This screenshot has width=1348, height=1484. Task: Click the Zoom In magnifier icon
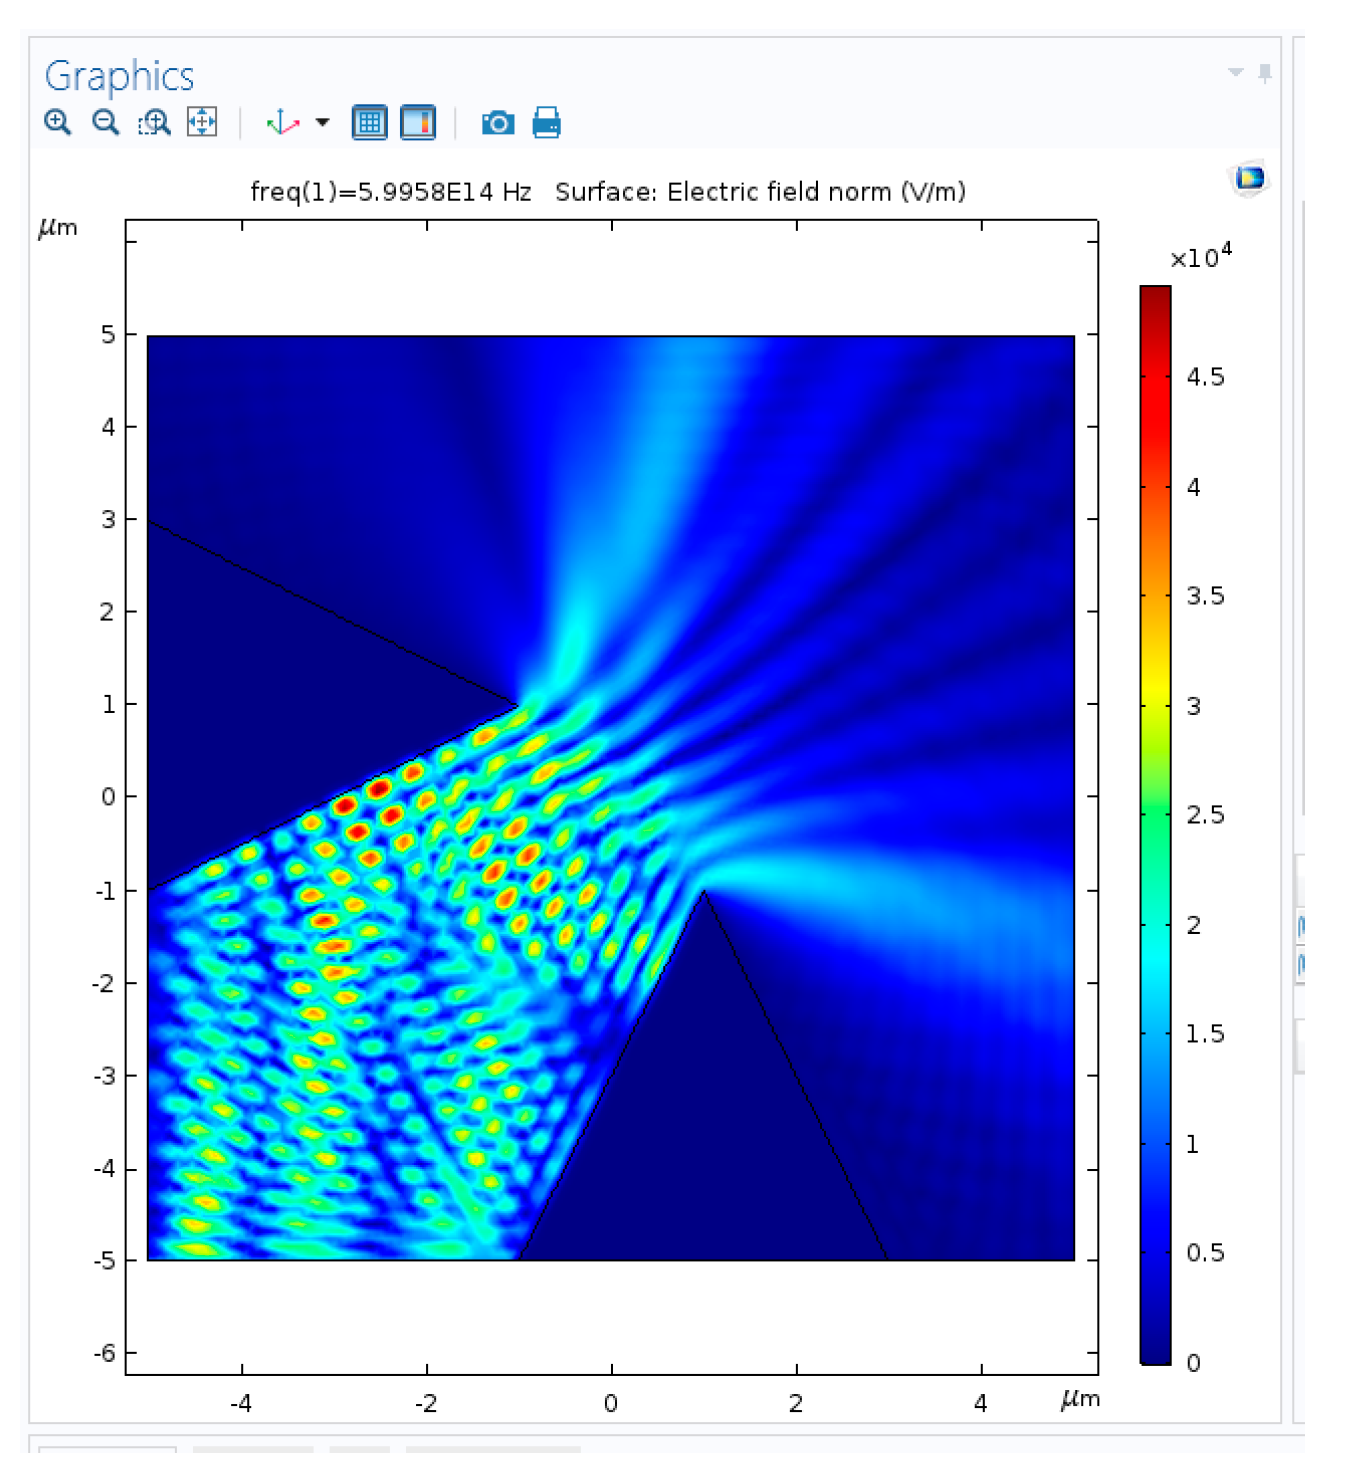(x=58, y=123)
